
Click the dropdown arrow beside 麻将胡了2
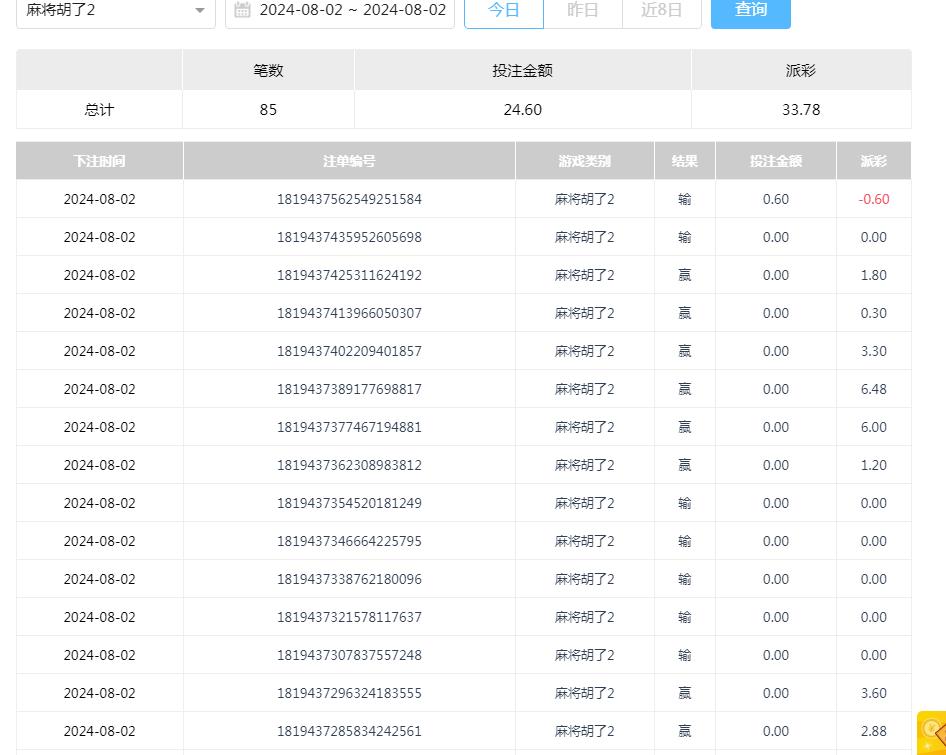coord(199,11)
